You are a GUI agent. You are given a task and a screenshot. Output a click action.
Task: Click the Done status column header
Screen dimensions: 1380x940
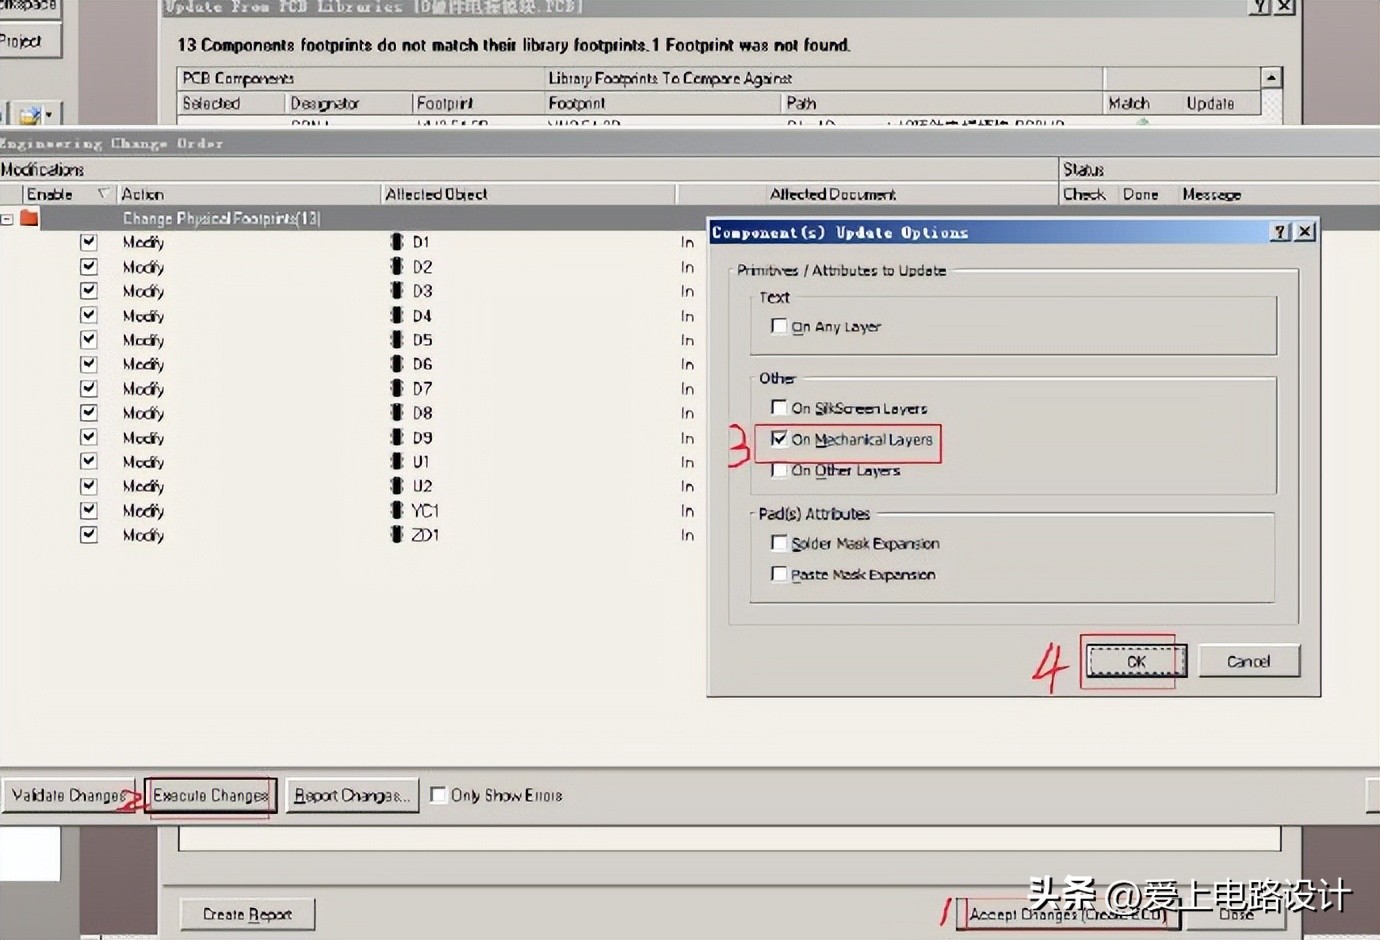(1140, 194)
